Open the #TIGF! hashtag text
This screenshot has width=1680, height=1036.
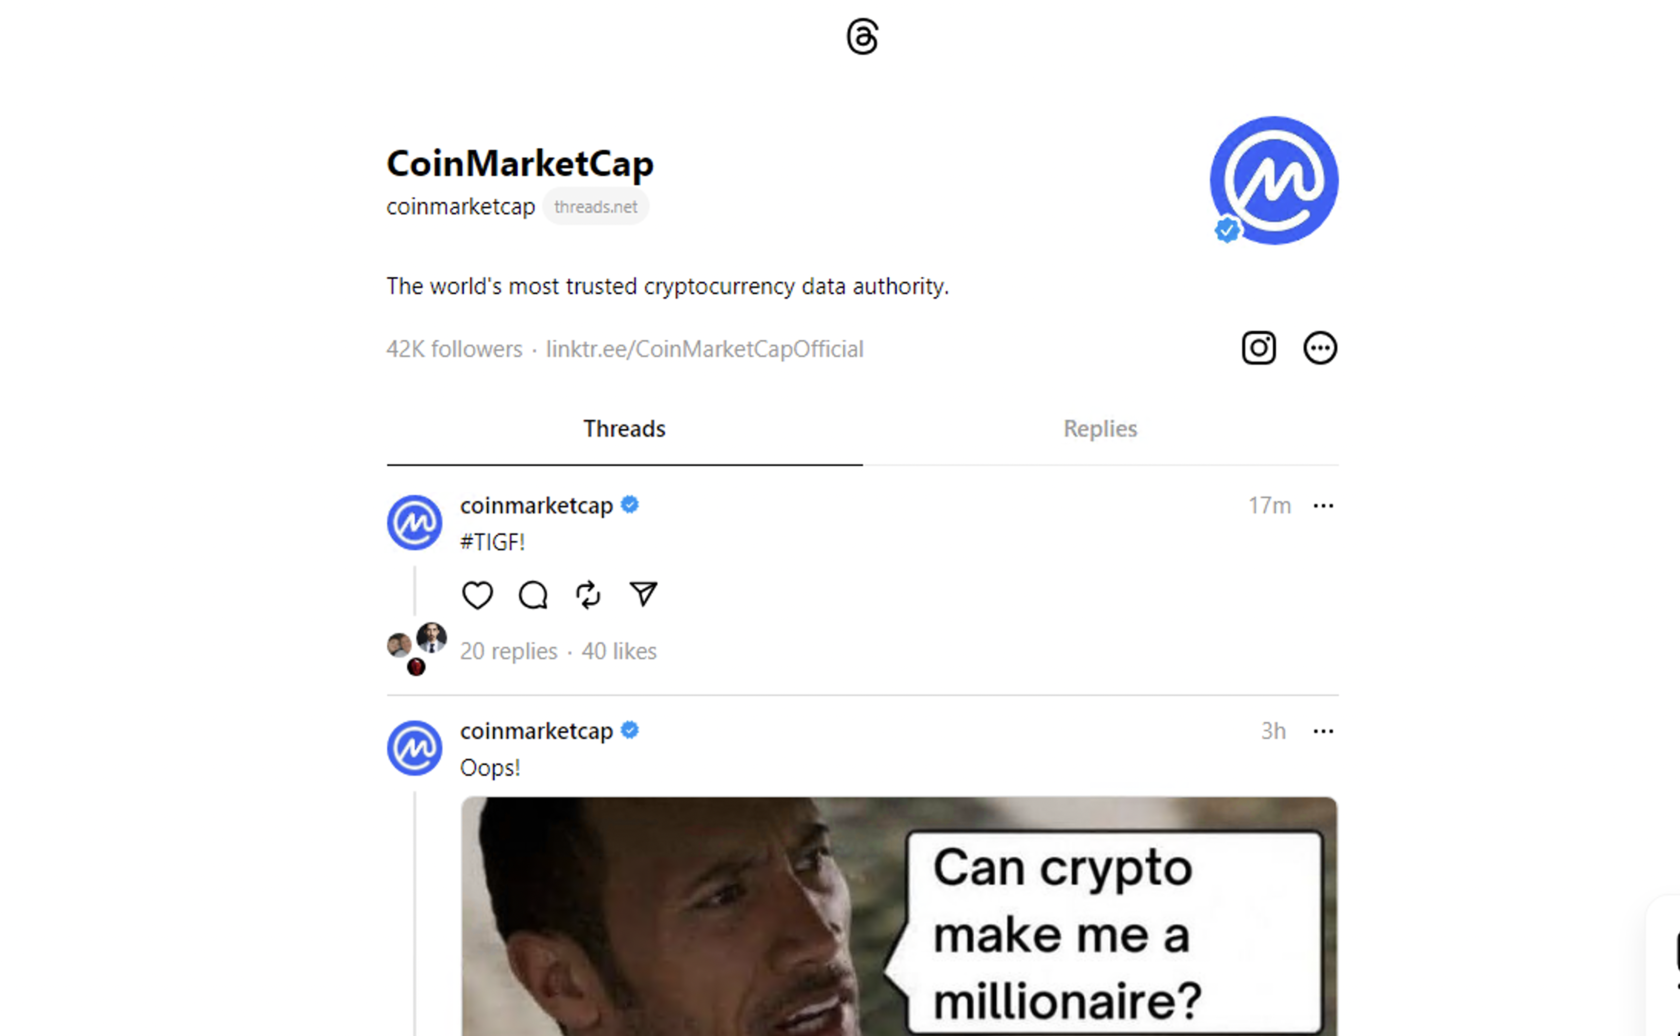[x=492, y=542]
